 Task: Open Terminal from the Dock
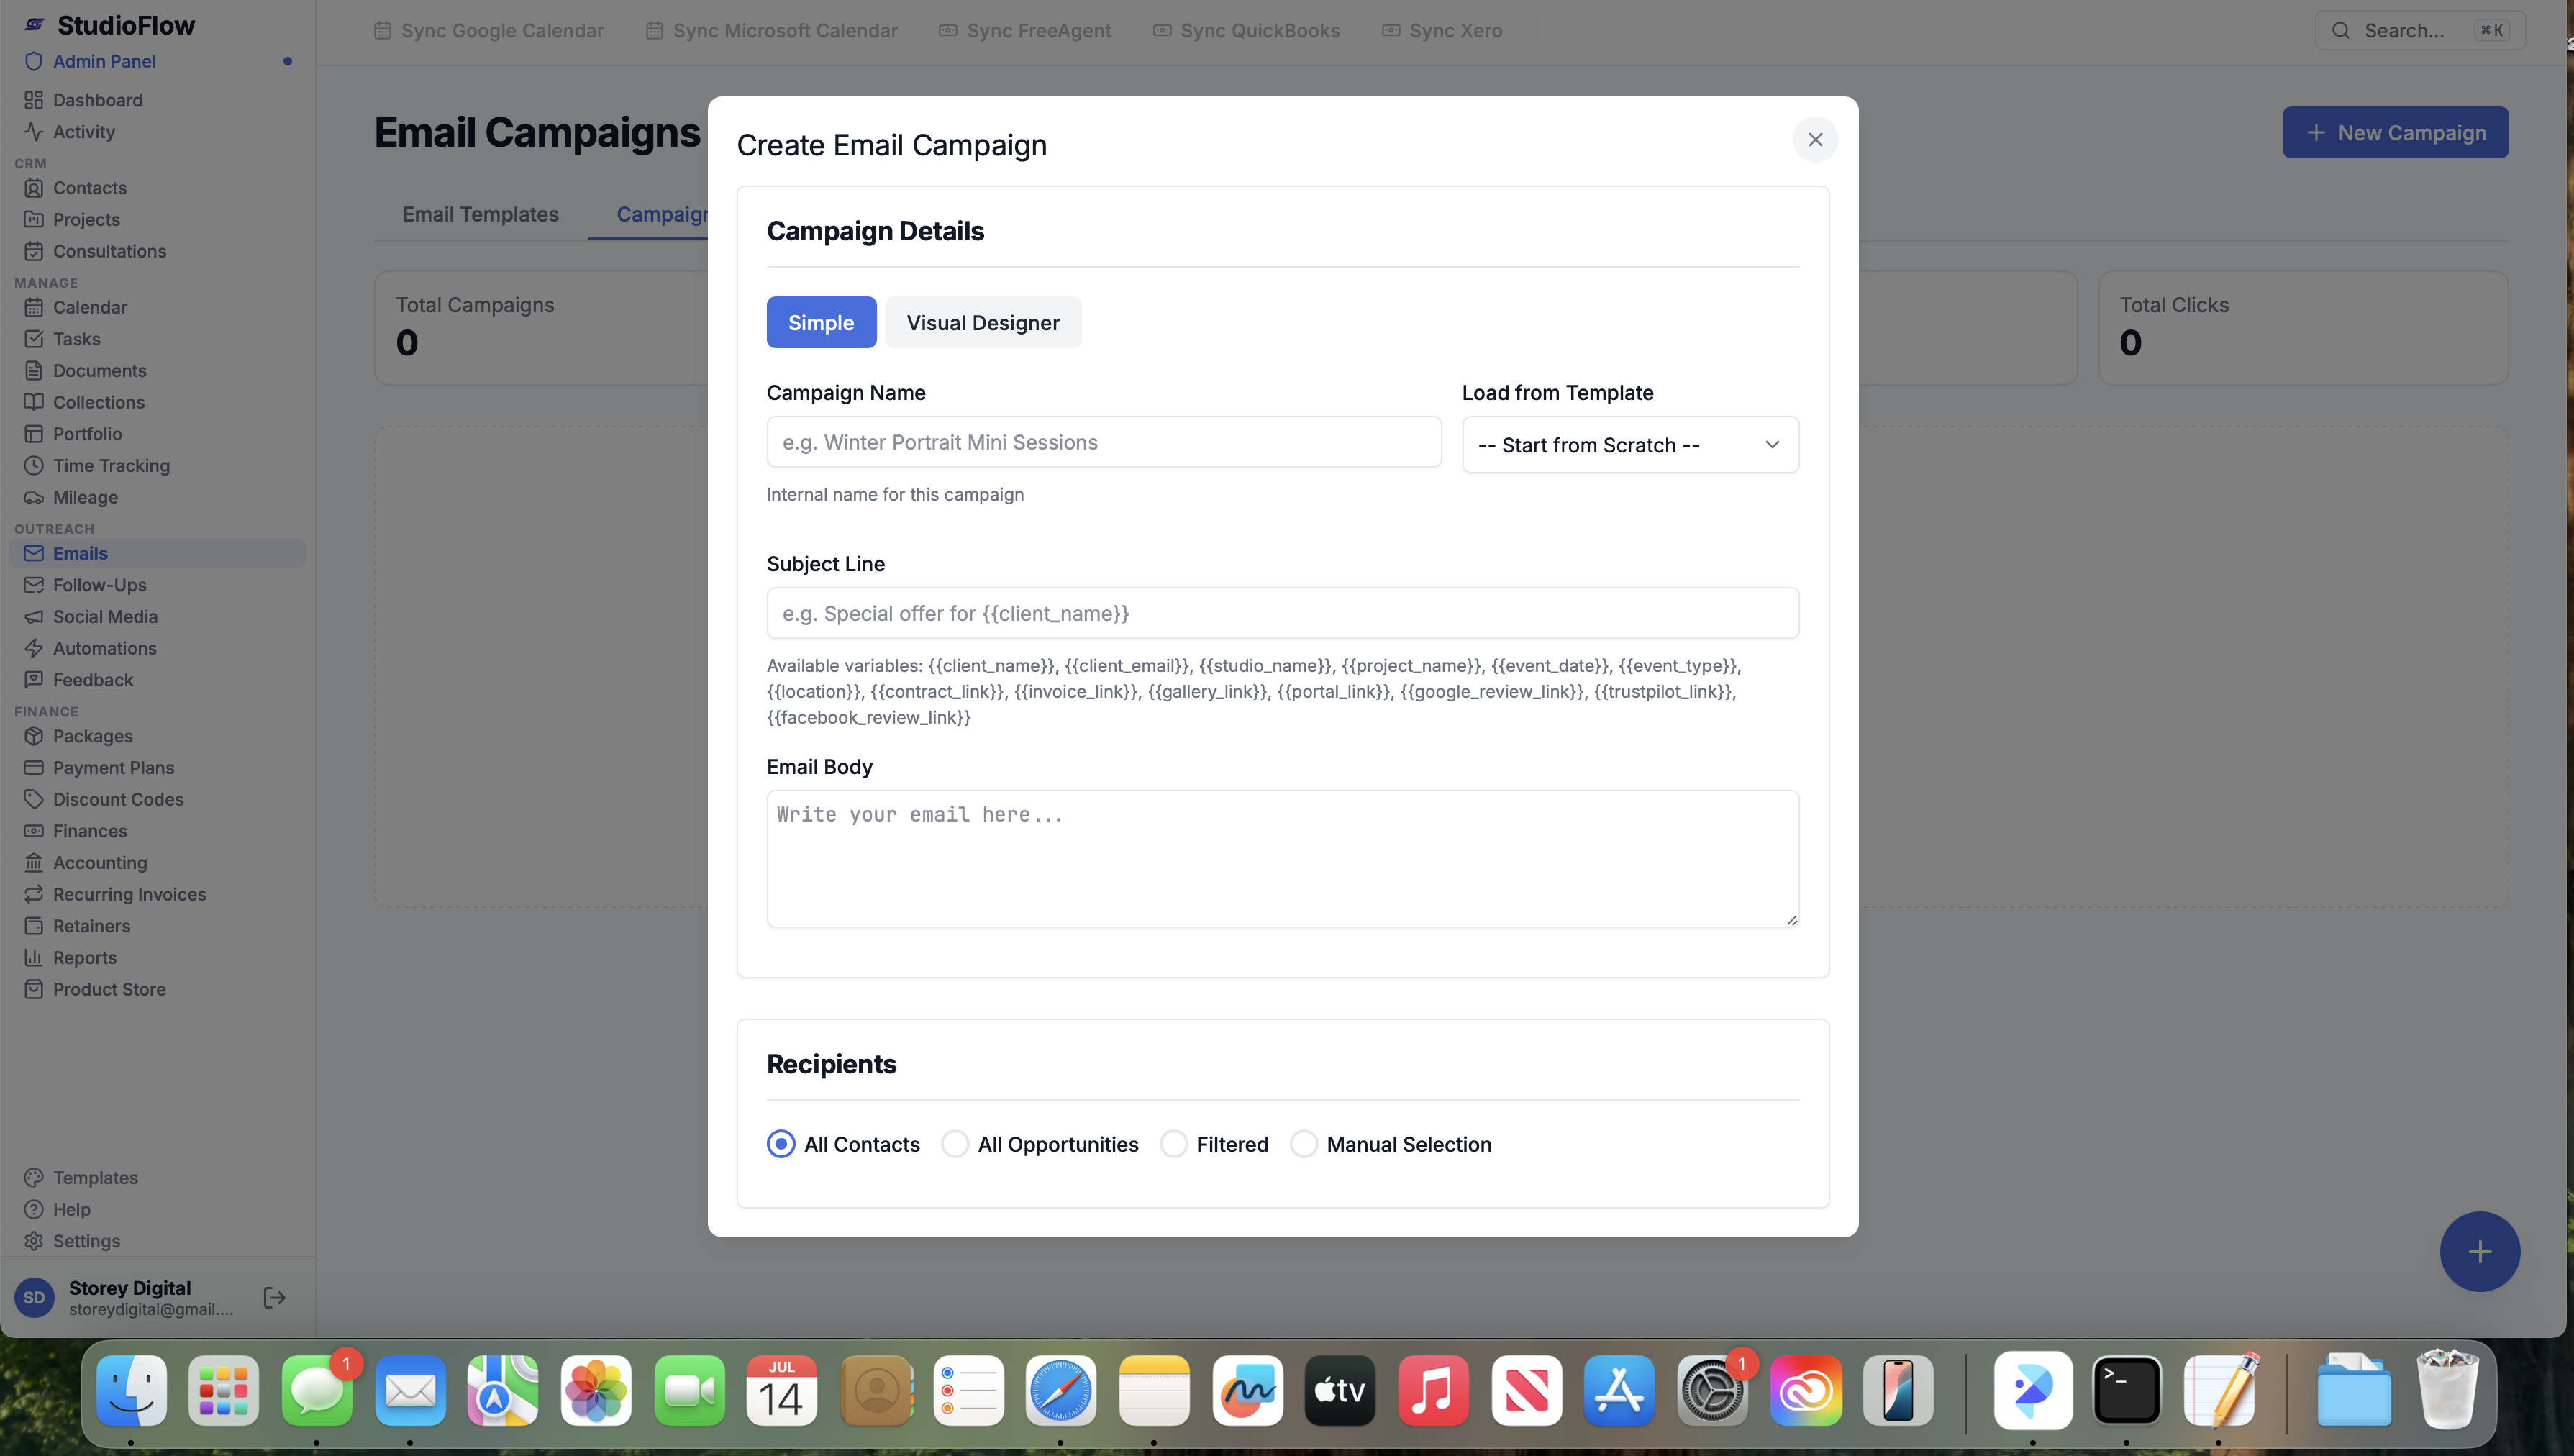[2126, 1391]
